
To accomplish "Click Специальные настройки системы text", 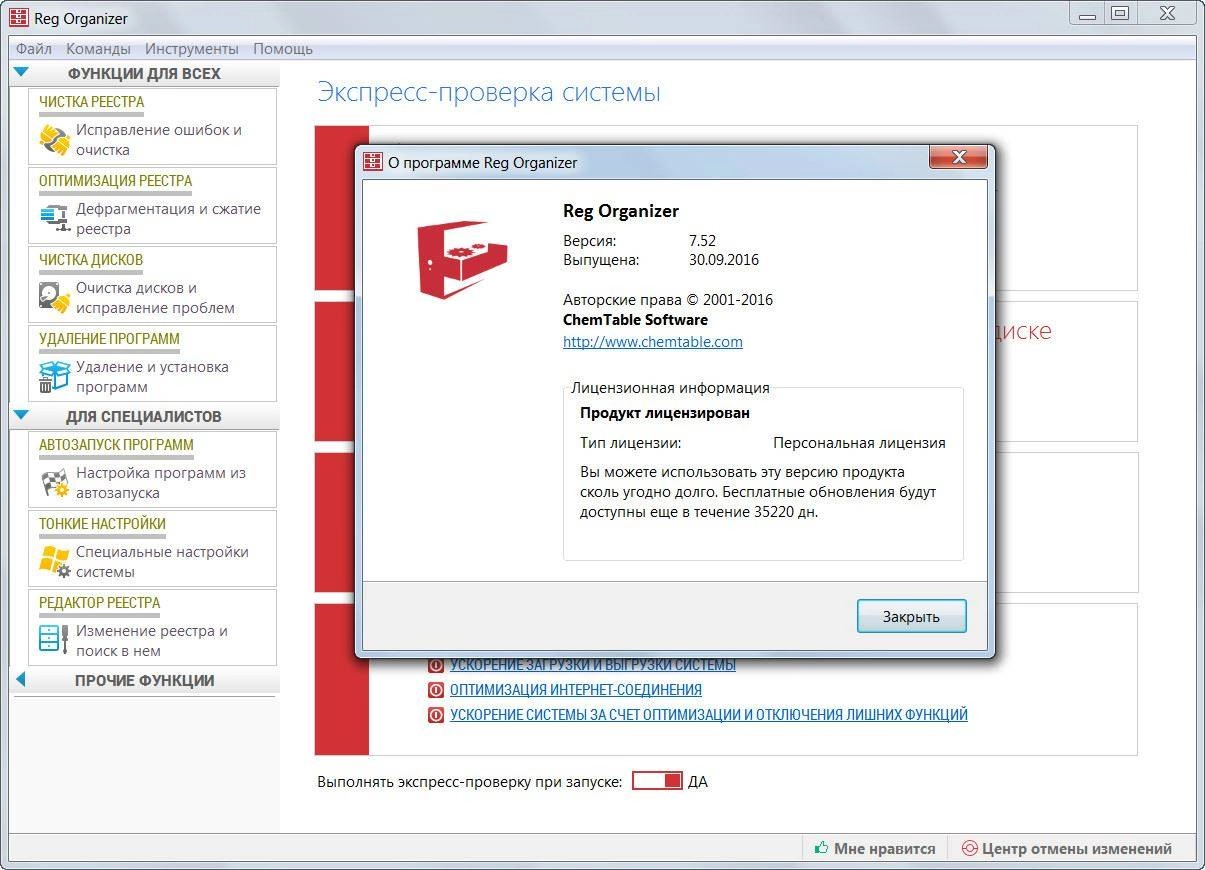I will pyautogui.click(x=162, y=562).
